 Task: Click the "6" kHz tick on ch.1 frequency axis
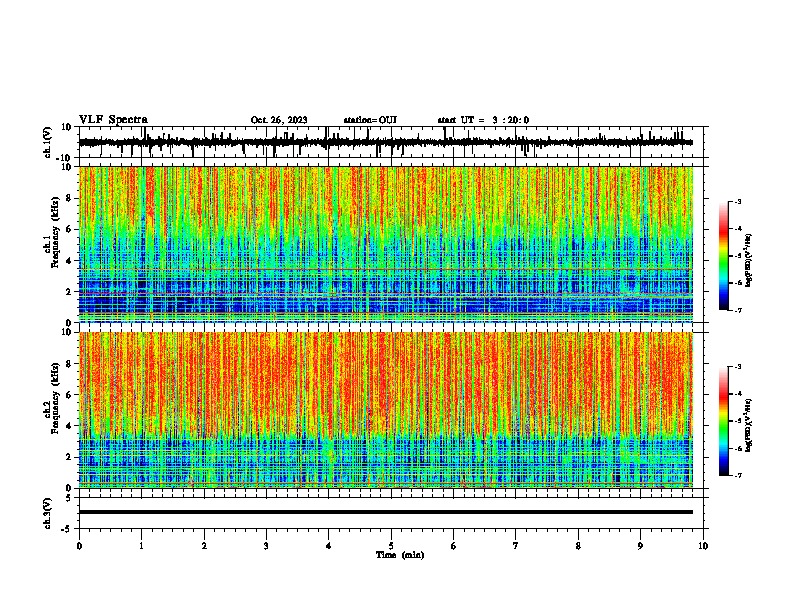pos(70,229)
